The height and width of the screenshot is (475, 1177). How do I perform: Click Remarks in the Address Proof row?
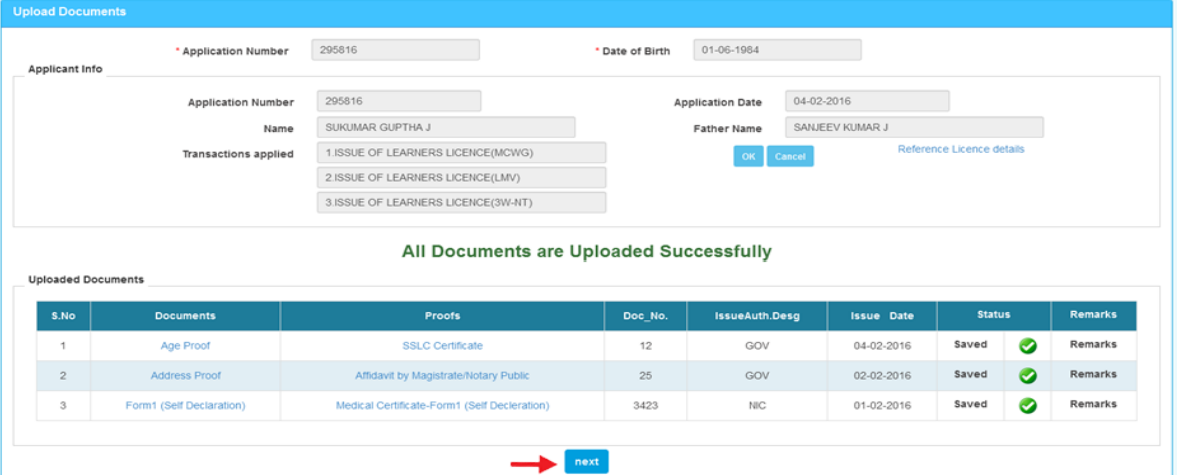[1093, 375]
